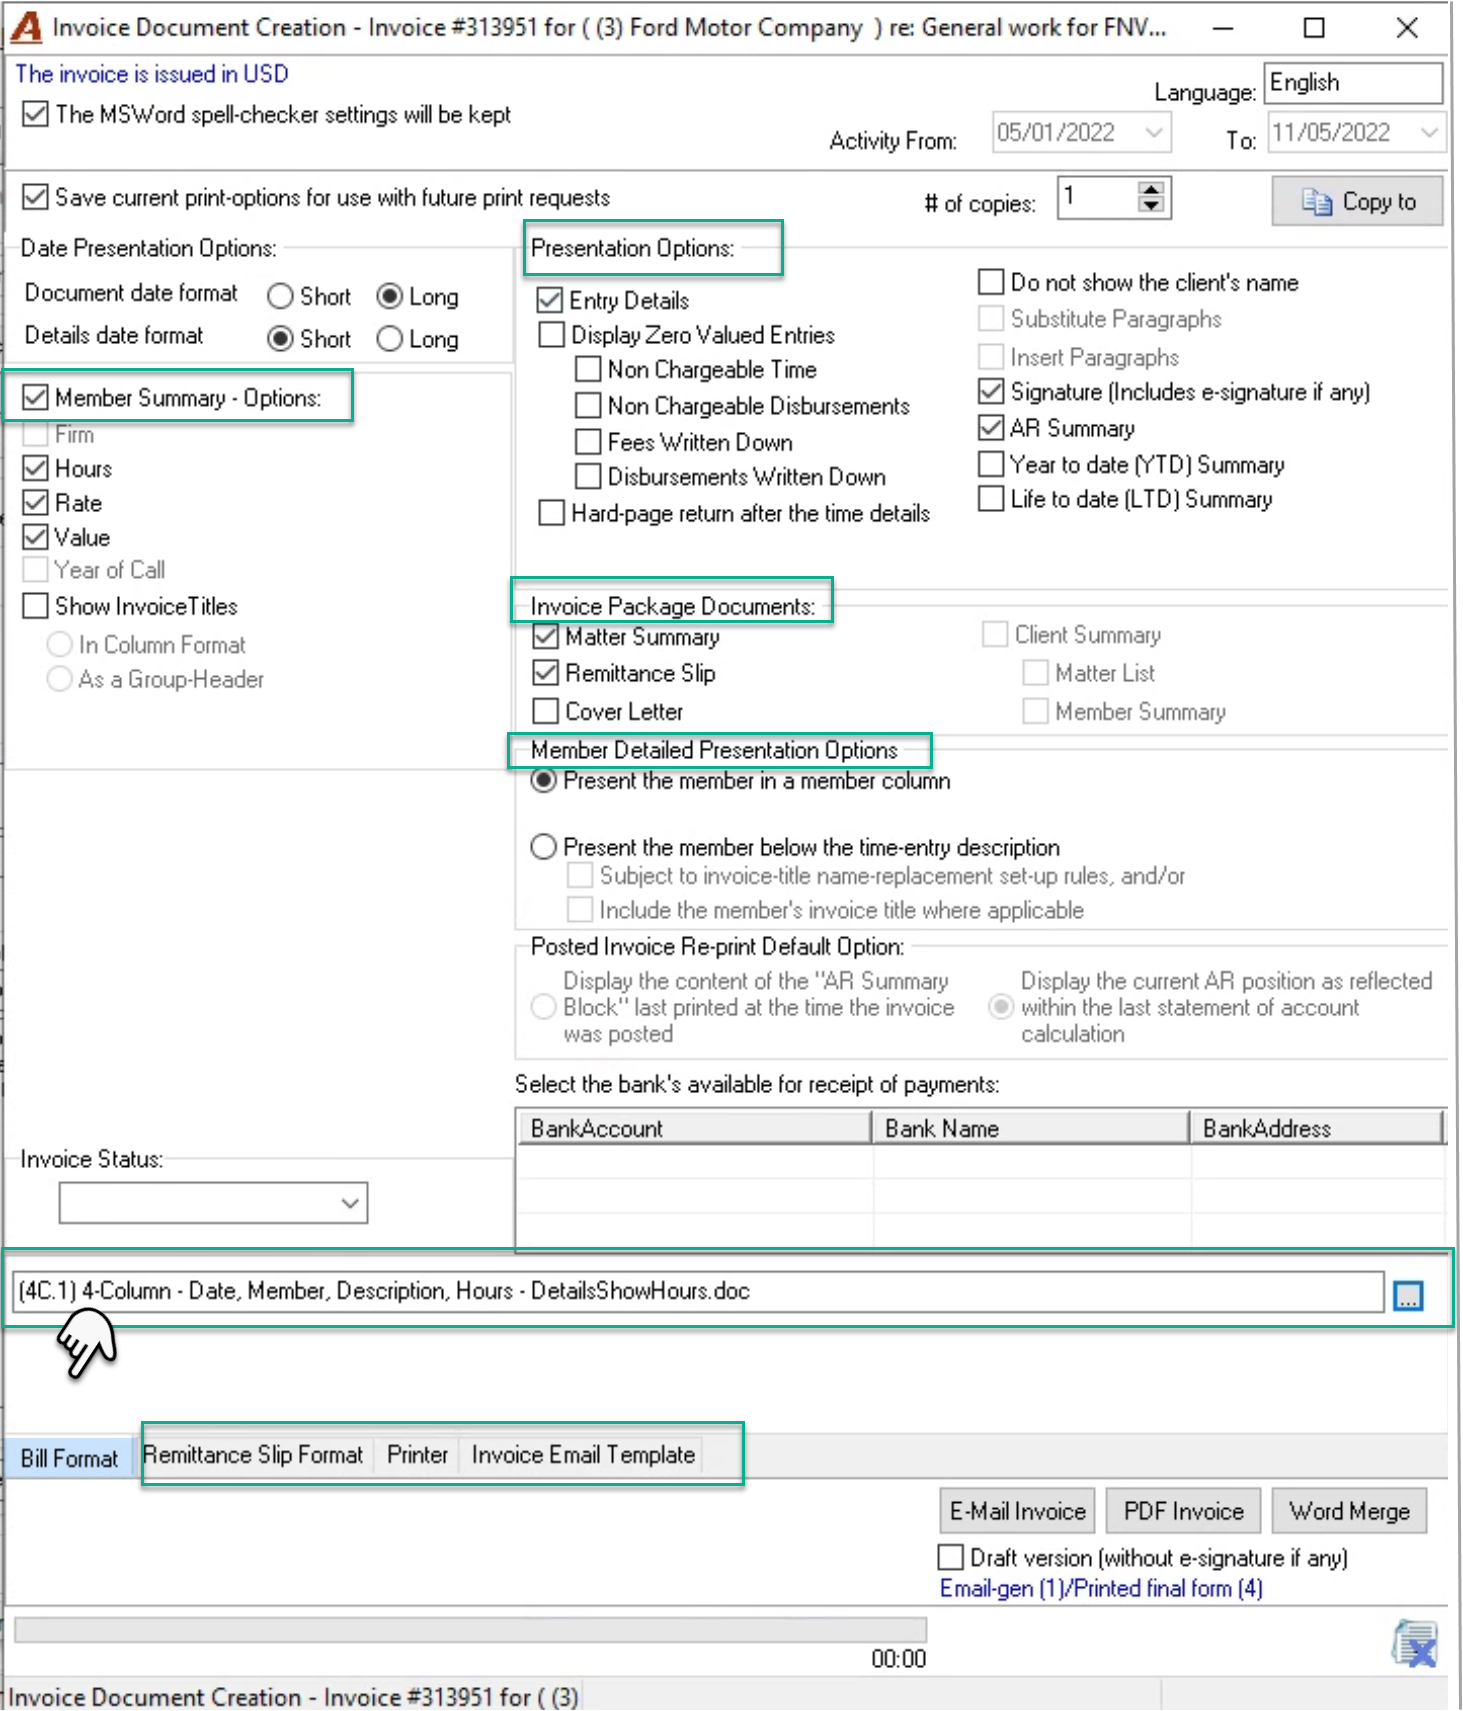Select the Bill Format tab
The height and width of the screenshot is (1711, 1463).
pos(69,1458)
